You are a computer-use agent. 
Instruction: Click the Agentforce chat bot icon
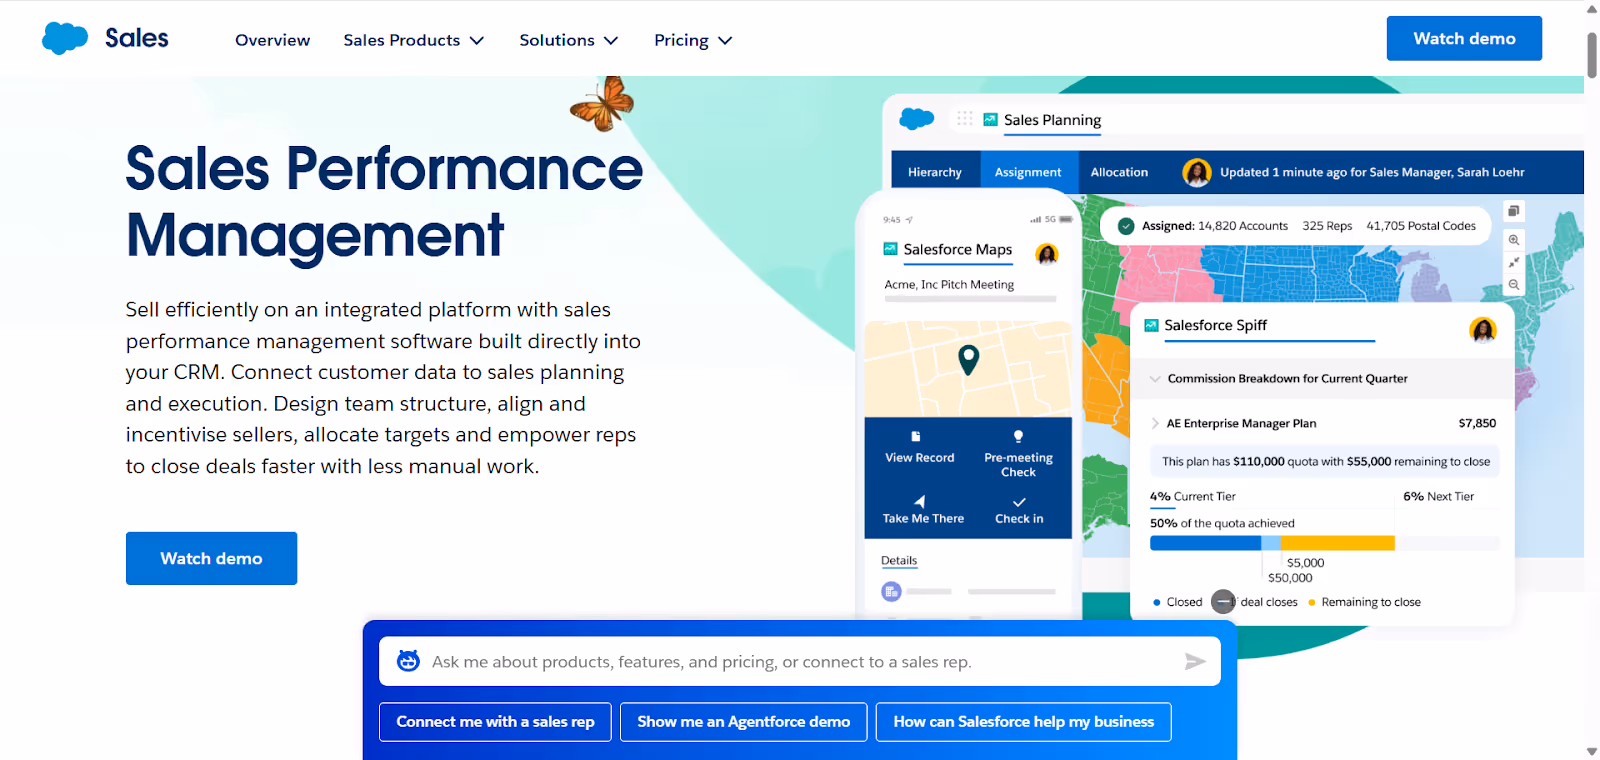(408, 661)
